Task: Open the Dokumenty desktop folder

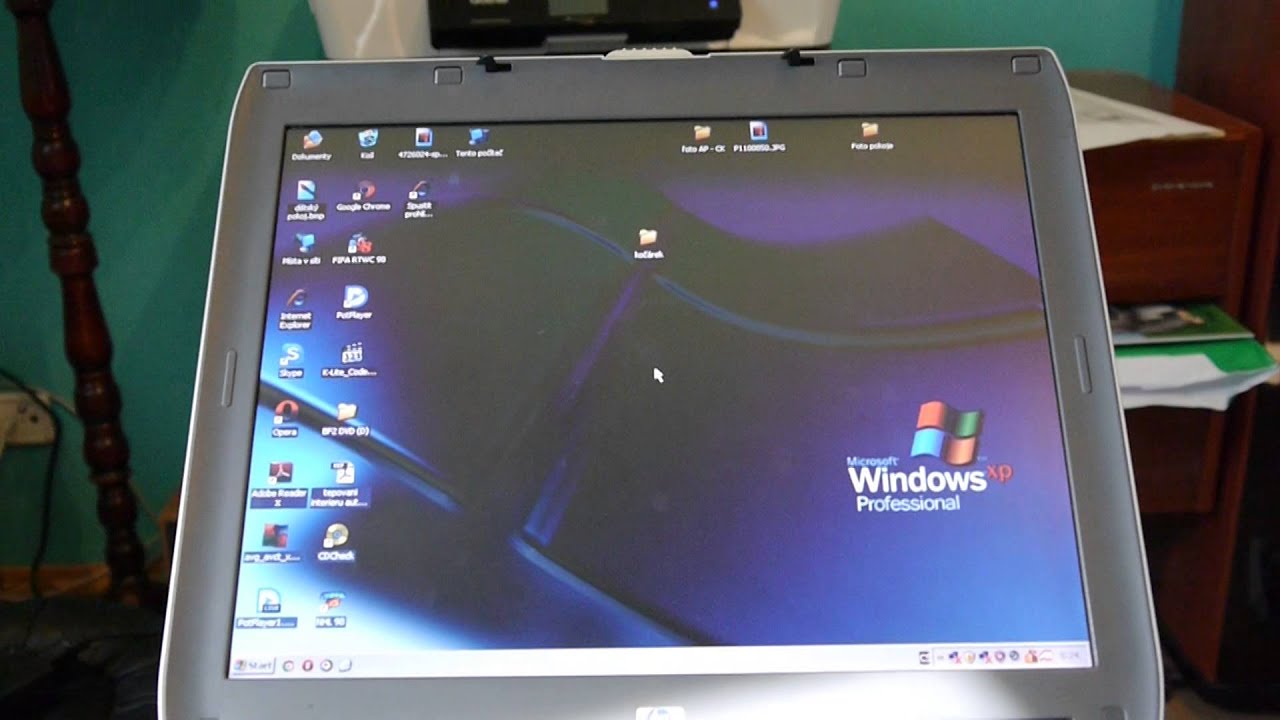Action: click(x=311, y=146)
